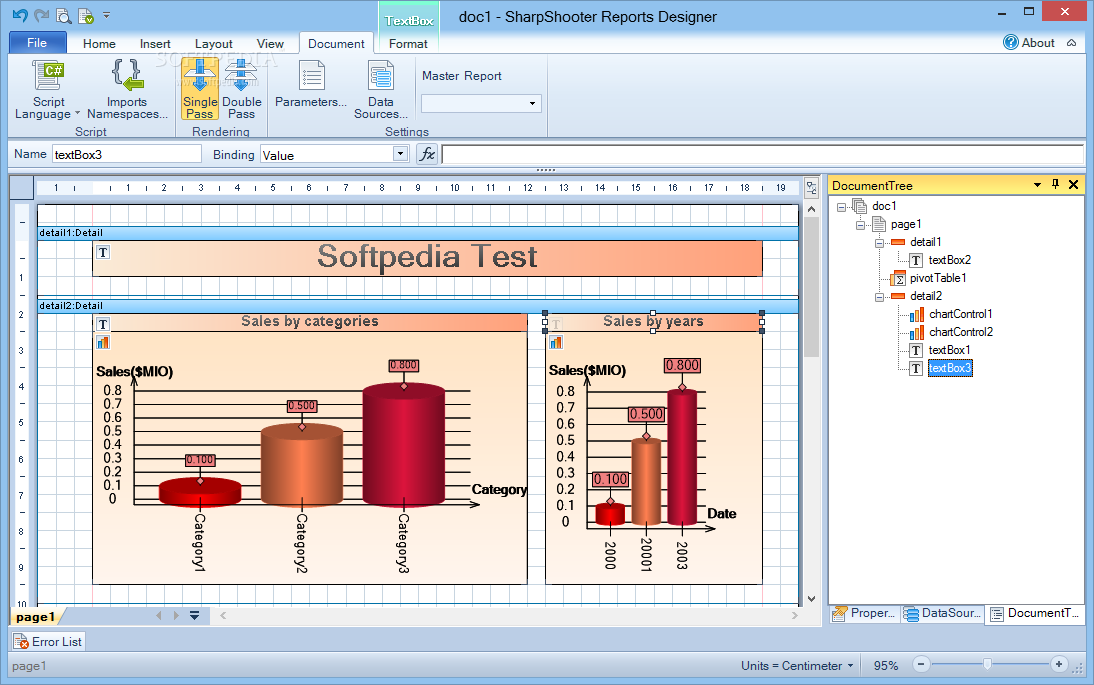Collapse the detail1 tree node
Image resolution: width=1094 pixels, height=685 pixels.
[x=879, y=243]
